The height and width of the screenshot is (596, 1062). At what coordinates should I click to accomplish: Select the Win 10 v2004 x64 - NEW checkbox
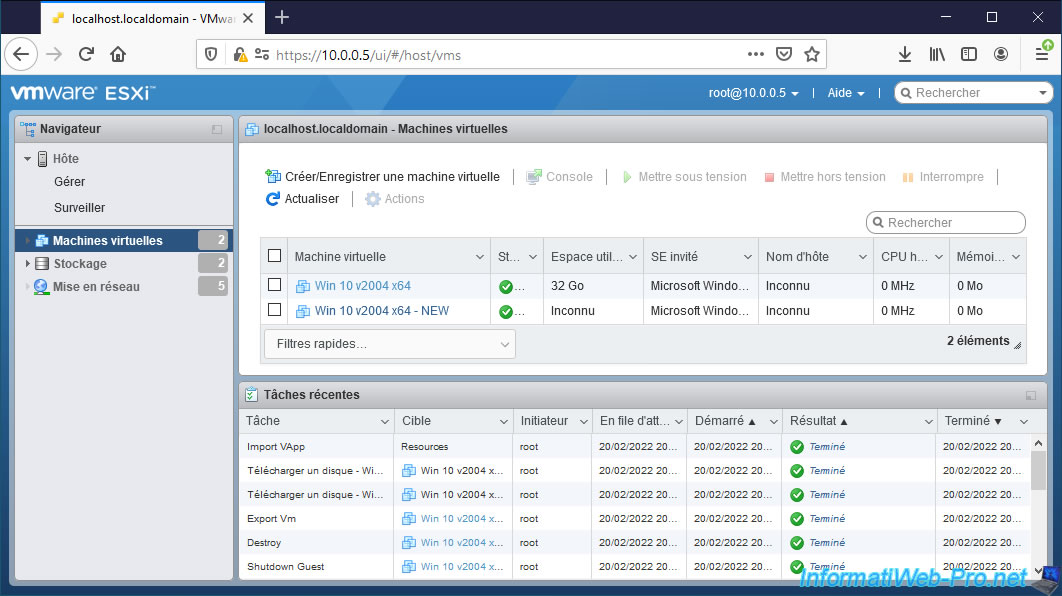tap(275, 310)
